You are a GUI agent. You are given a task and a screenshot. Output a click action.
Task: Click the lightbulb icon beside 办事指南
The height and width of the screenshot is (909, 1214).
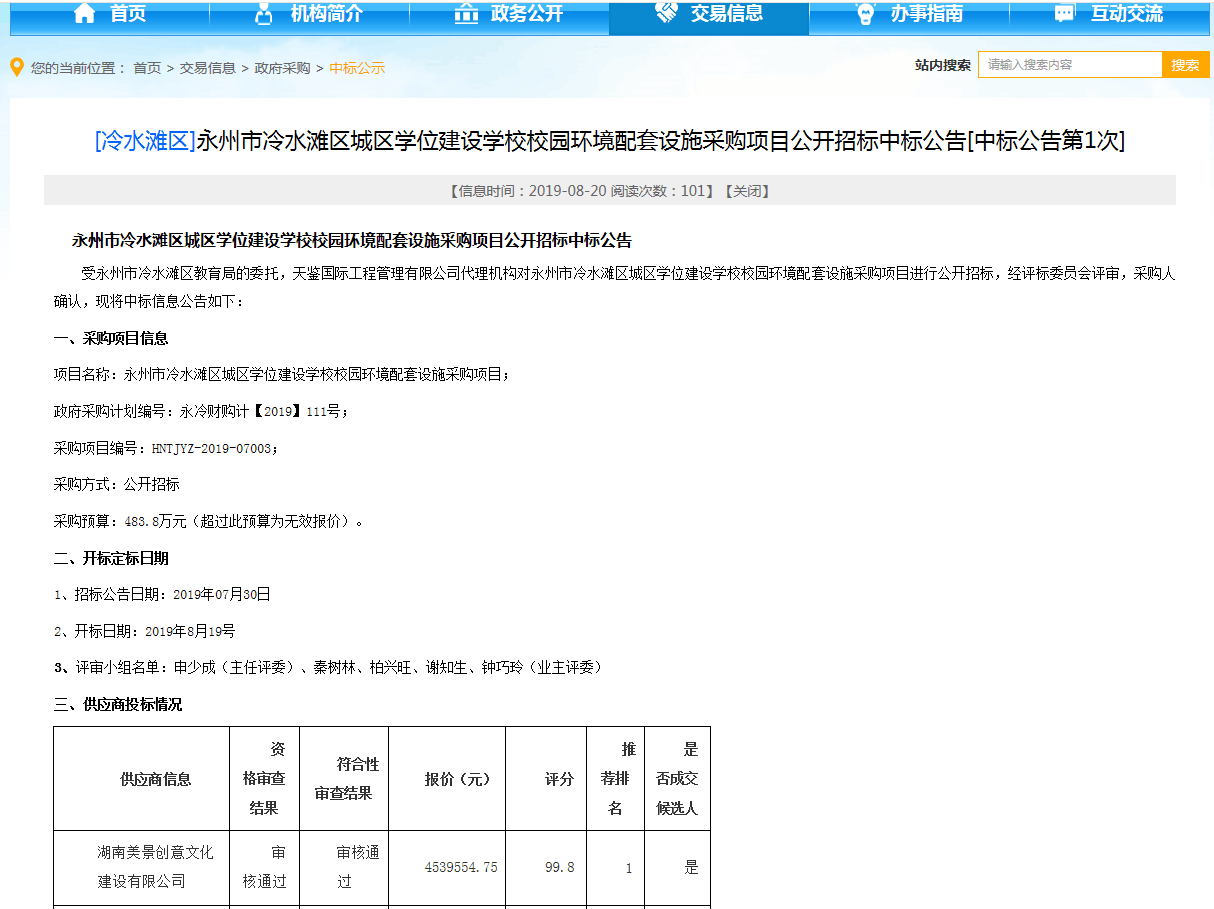coord(866,13)
